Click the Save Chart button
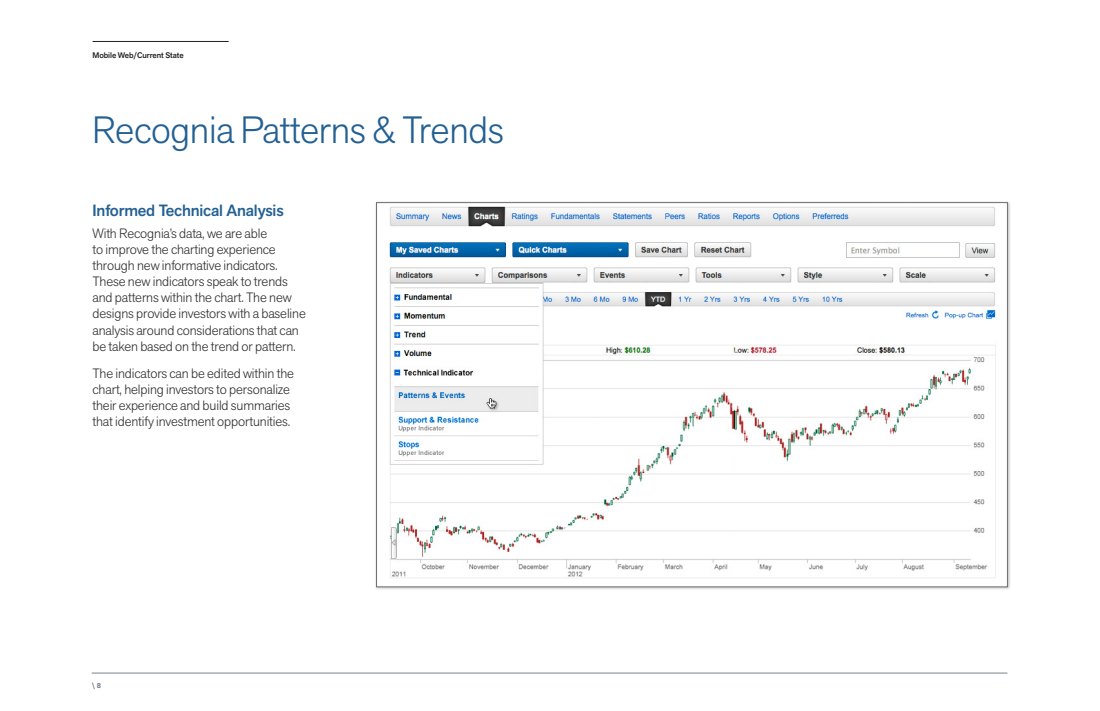 pyautogui.click(x=661, y=250)
